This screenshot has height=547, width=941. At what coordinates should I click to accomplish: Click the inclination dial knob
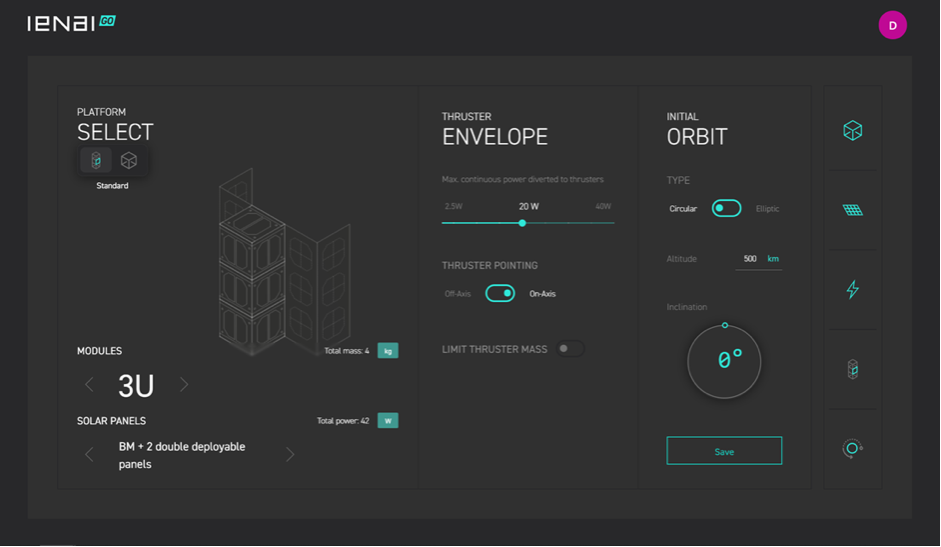pos(725,325)
